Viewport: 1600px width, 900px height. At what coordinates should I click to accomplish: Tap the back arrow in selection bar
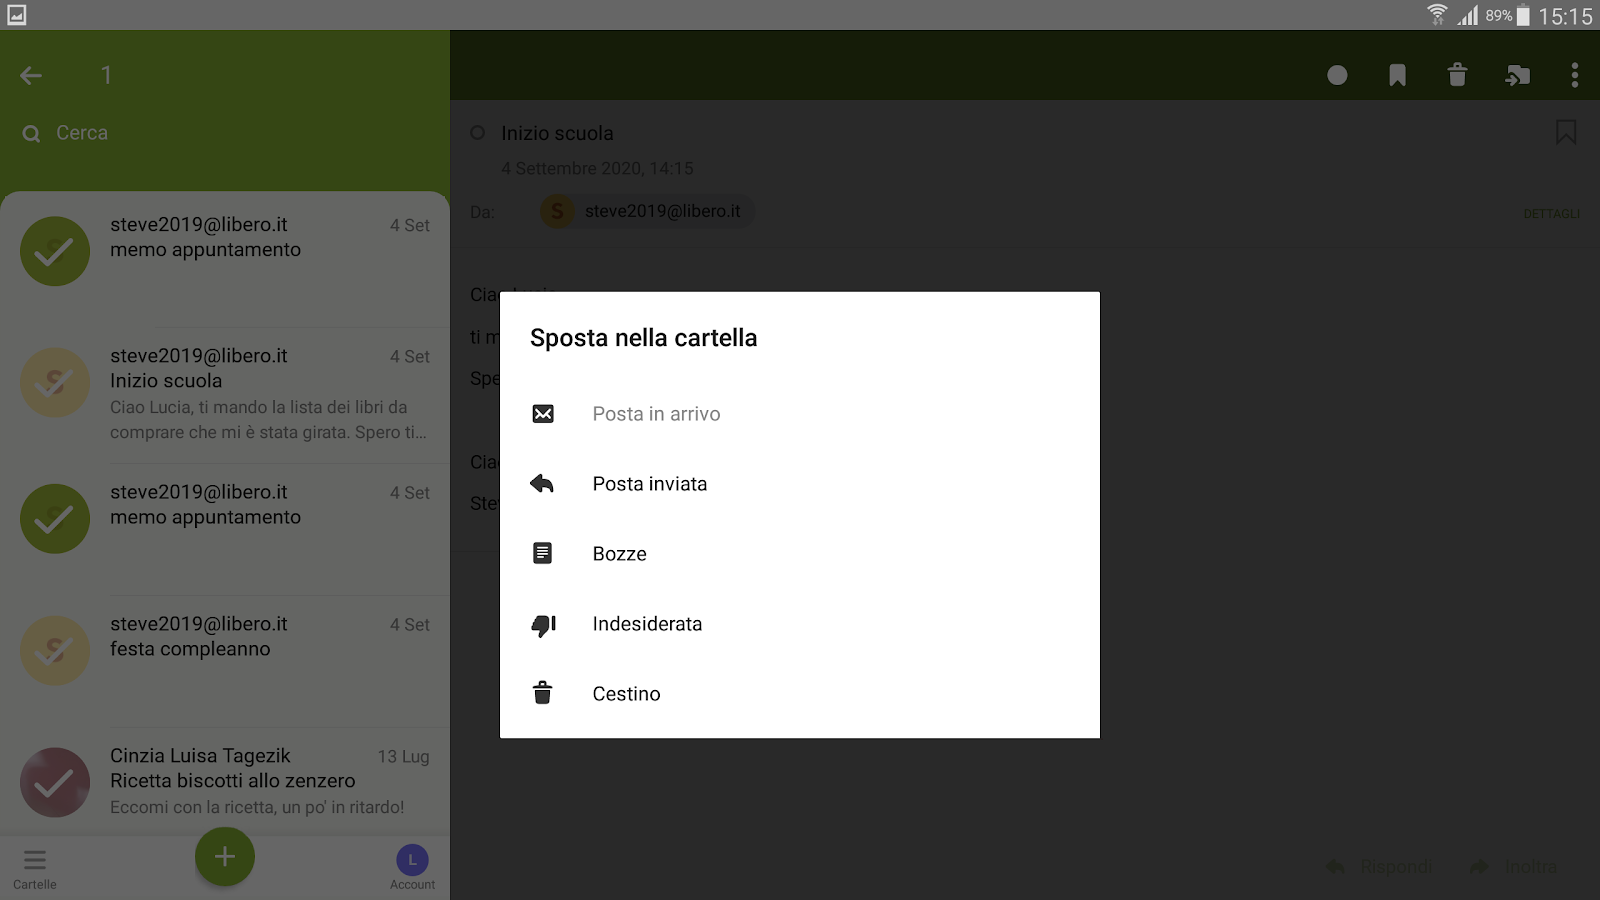pos(31,75)
